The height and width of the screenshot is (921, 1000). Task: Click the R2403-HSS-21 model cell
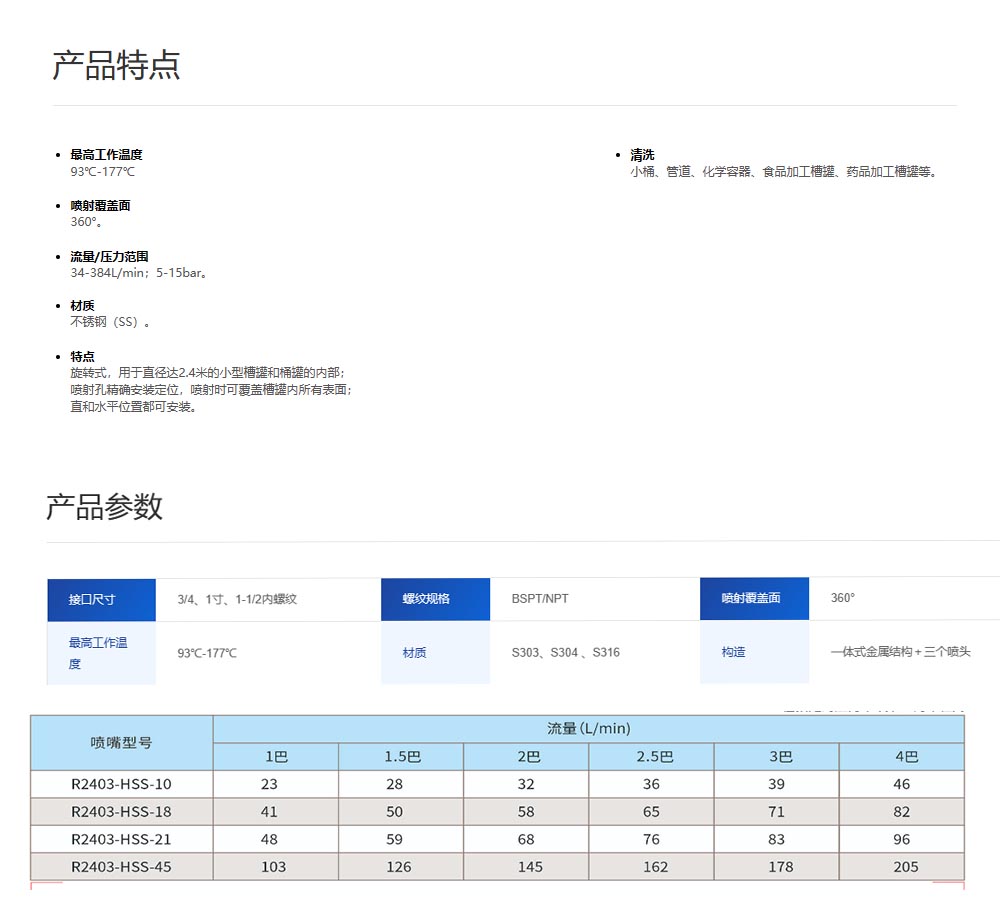coord(121,839)
